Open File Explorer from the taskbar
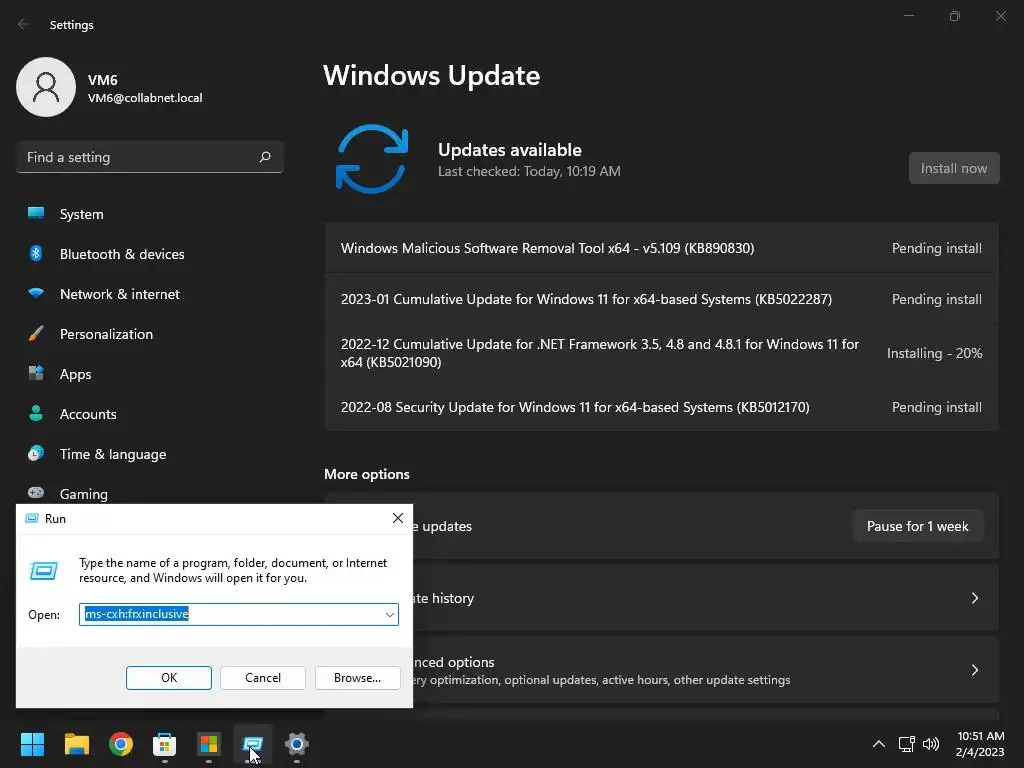This screenshot has width=1024, height=768. [76, 744]
